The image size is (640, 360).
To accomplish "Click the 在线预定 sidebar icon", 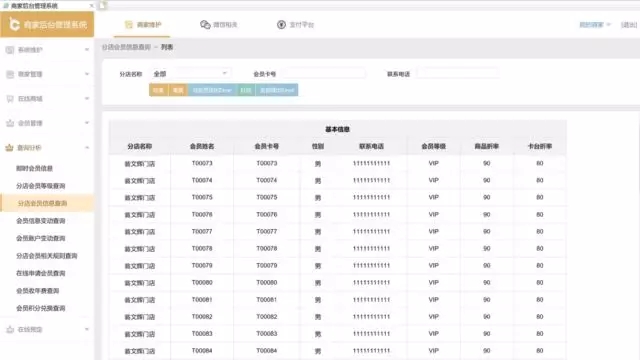I will [10, 329].
